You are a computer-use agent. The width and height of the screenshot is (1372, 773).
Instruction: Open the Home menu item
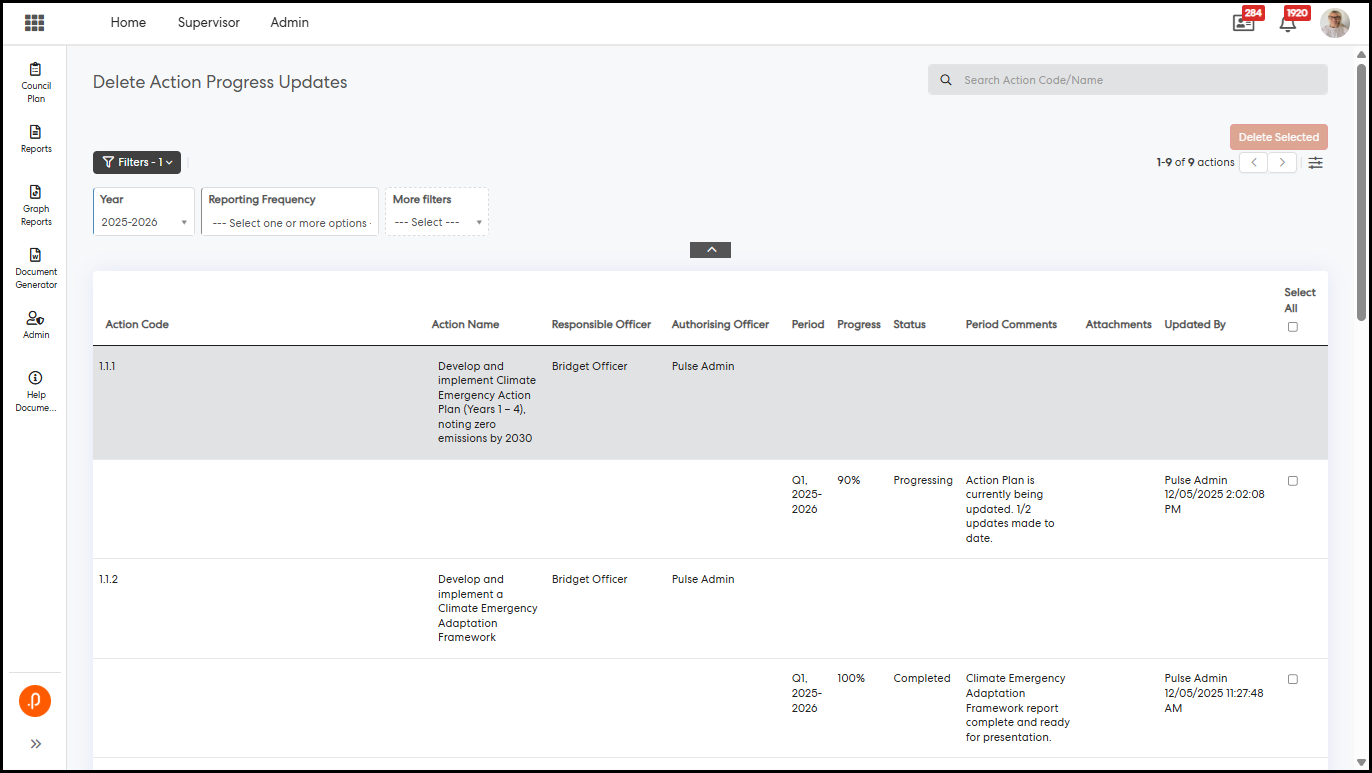(x=128, y=22)
